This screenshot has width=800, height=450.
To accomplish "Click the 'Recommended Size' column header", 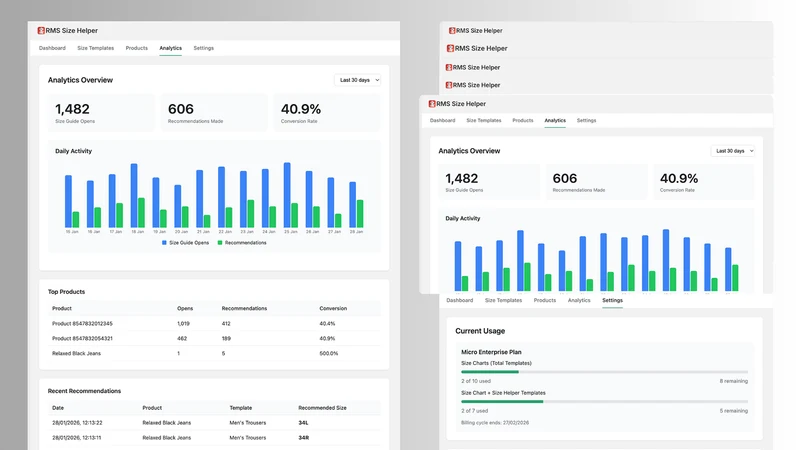I will 322,408.
